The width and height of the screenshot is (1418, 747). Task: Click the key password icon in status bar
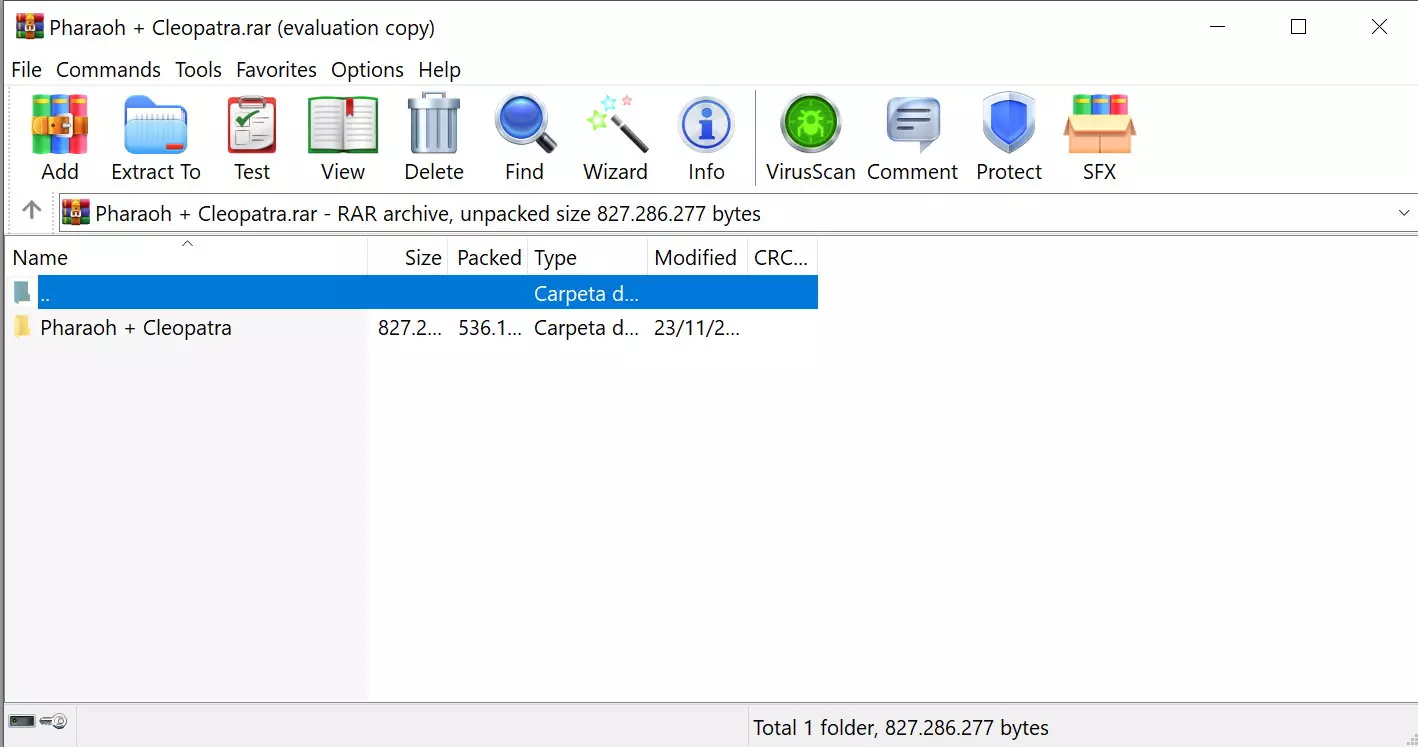53,720
